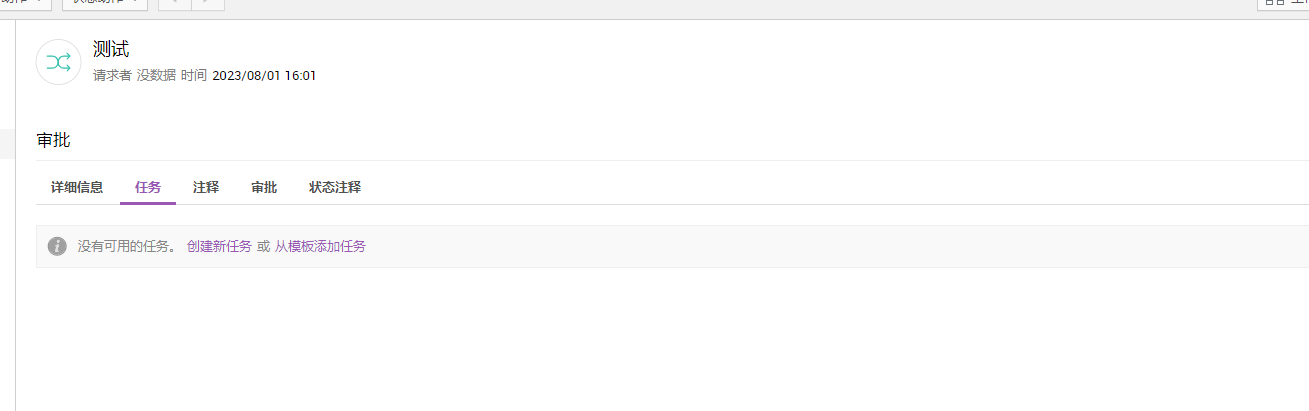Click the gray highlighted strip on the left sidebar
This screenshot has width=1309, height=411.
[x=7, y=143]
